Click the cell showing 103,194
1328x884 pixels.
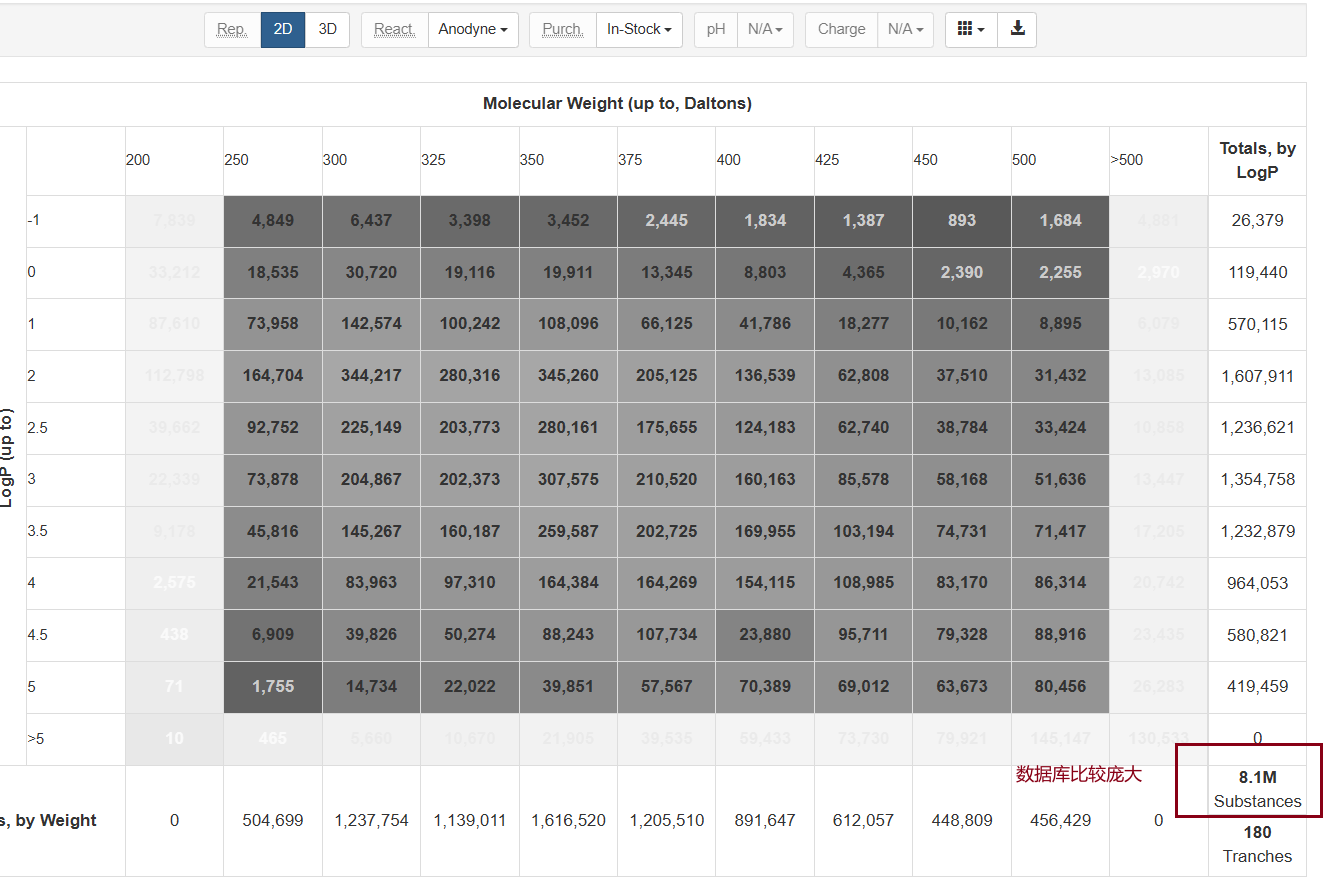click(x=863, y=531)
